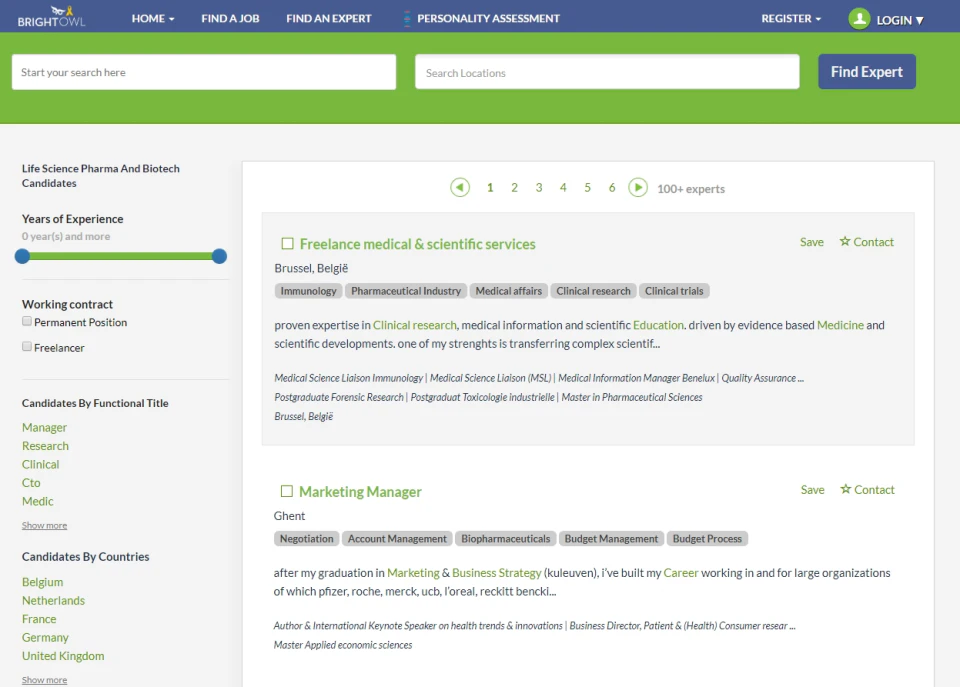Check the box beside Freelance medical services title
The height and width of the screenshot is (687, 960).
[287, 242]
